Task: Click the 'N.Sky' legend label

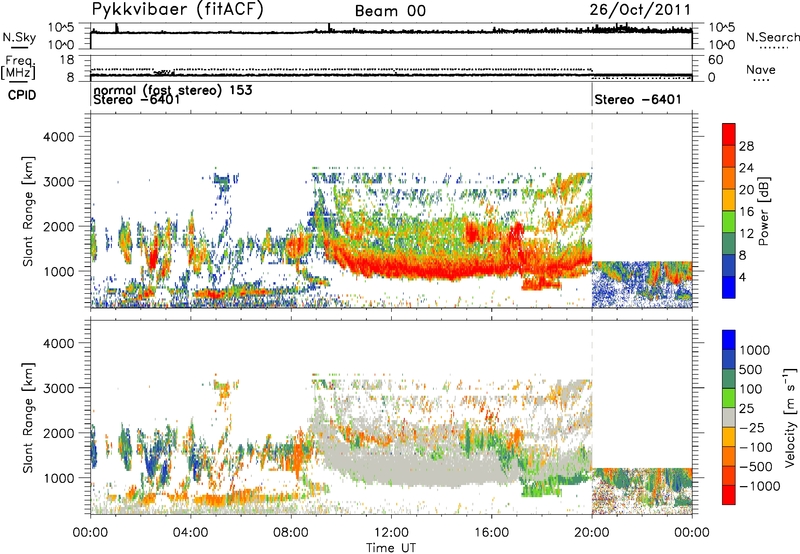Action: pyautogui.click(x=19, y=38)
